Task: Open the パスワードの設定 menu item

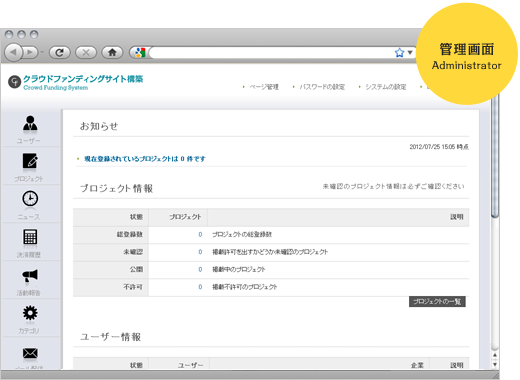Action: point(322,87)
